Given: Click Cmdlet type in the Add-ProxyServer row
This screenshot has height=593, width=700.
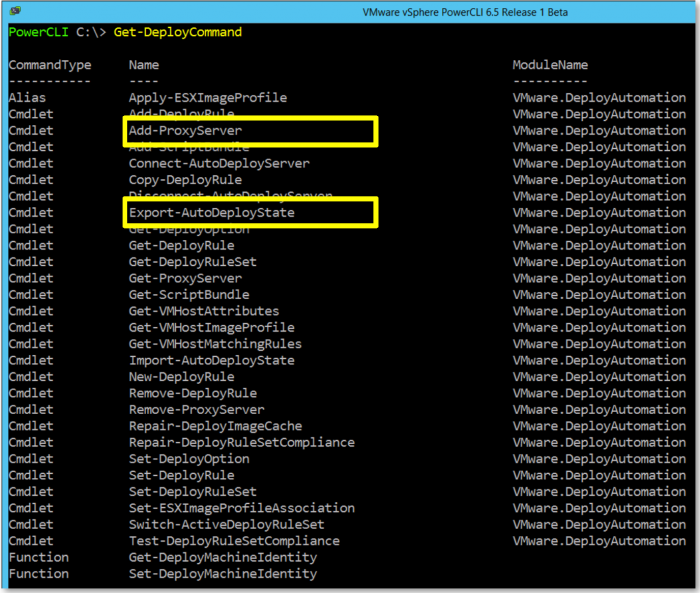Looking at the screenshot, I should point(31,131).
